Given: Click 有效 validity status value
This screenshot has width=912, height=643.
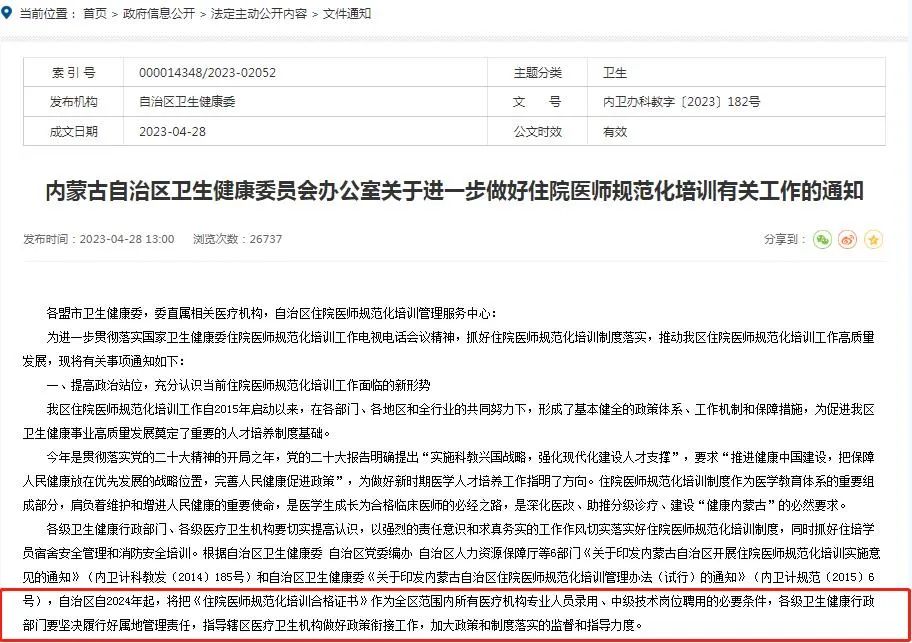Looking at the screenshot, I should tap(615, 131).
